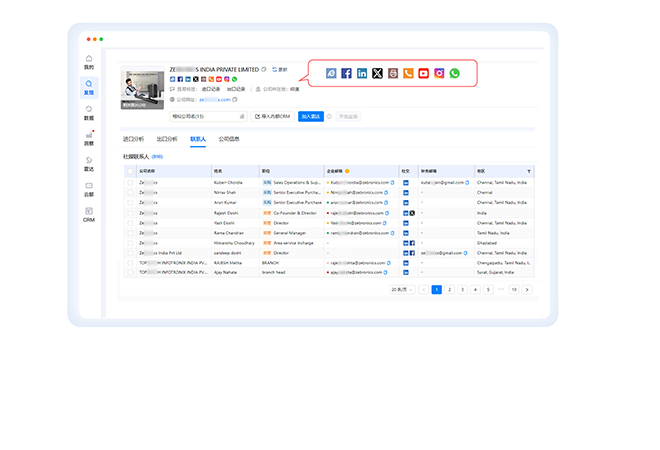Open company X (Twitter) icon under company name
The image size is (660, 450).
(x=196, y=79)
